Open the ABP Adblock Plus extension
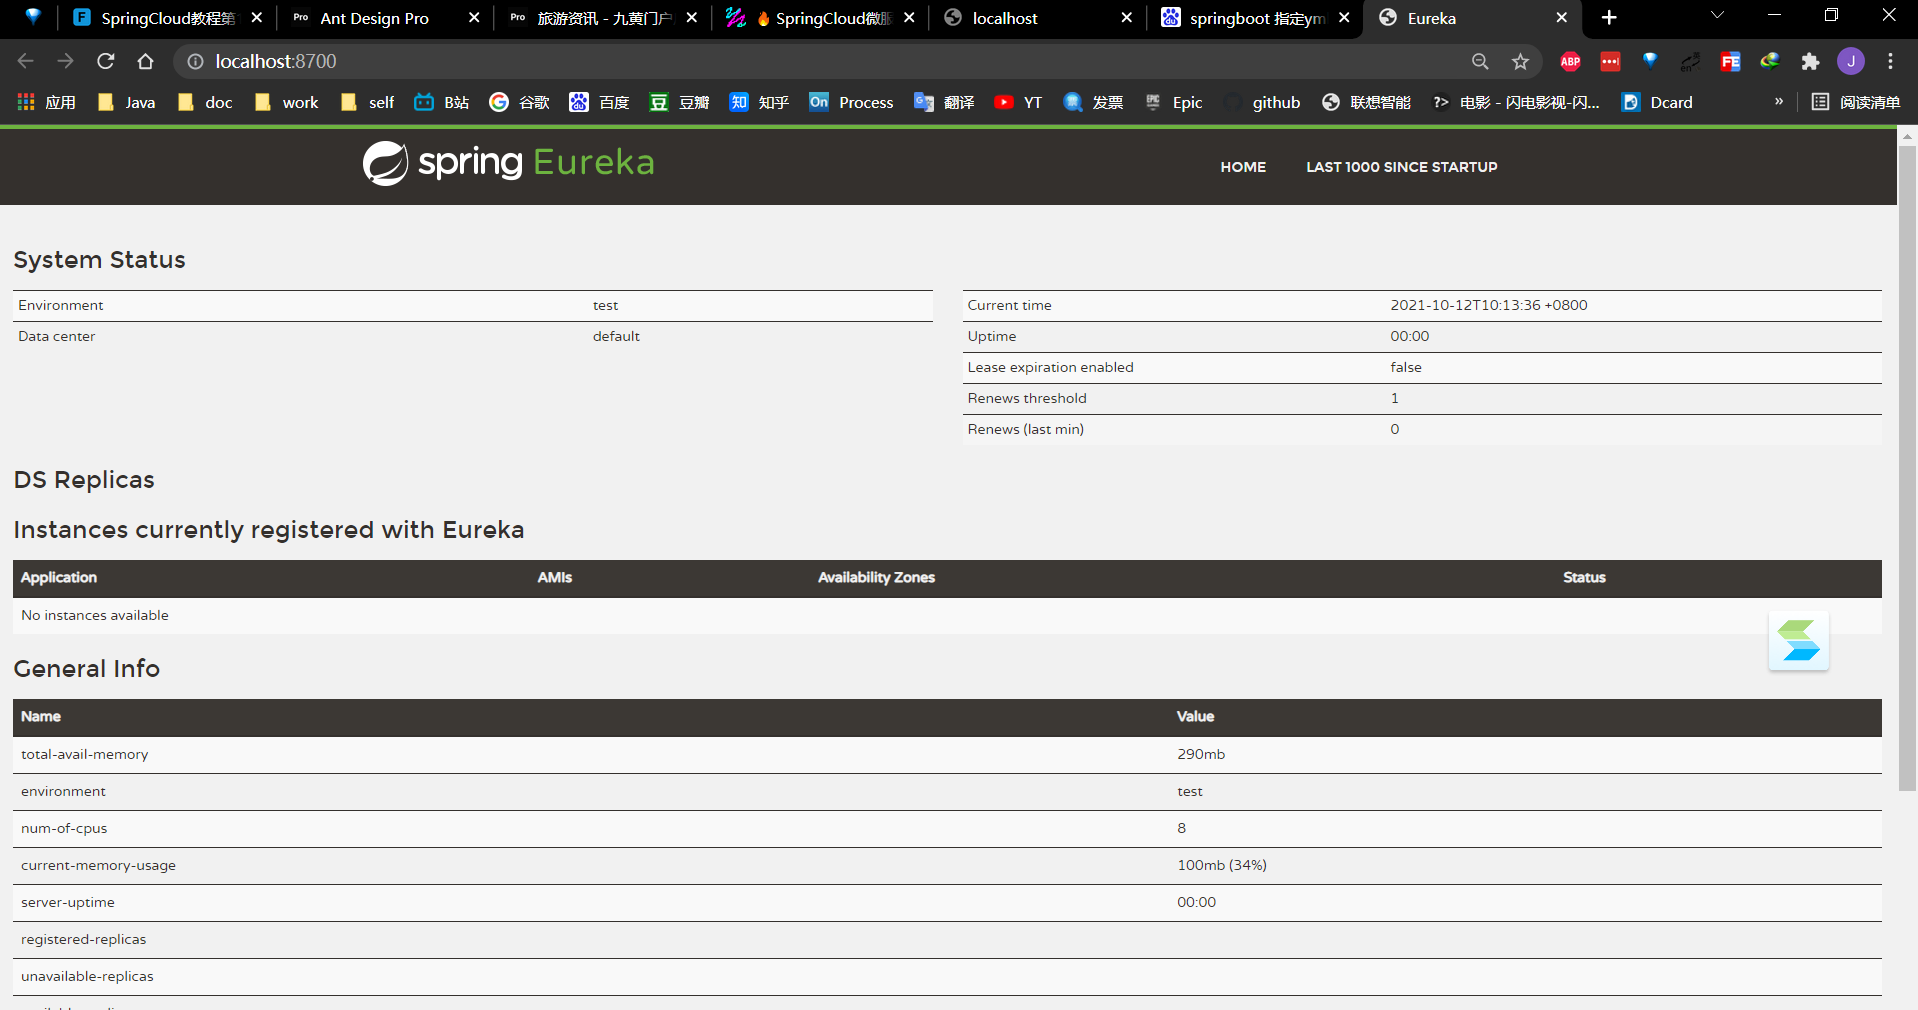The height and width of the screenshot is (1010, 1918). (x=1570, y=61)
